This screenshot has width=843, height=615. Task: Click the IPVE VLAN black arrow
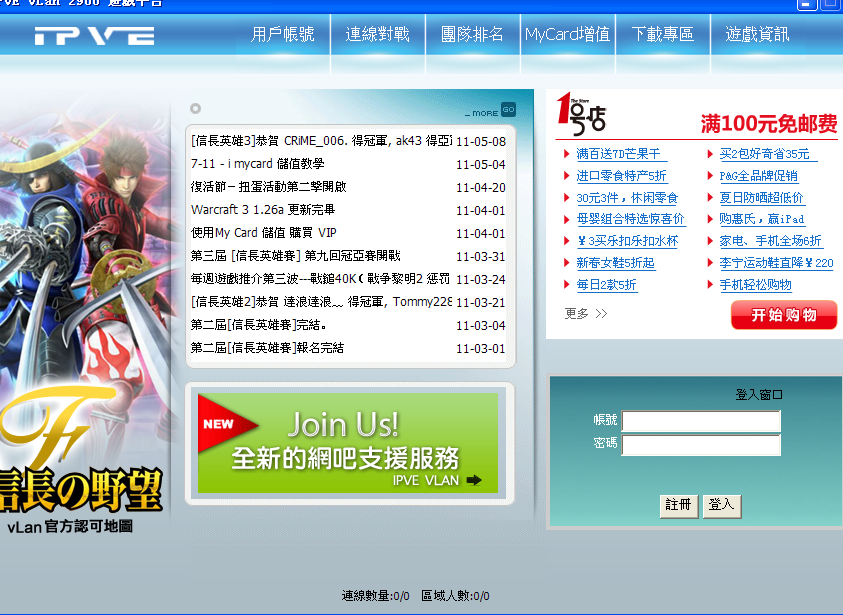474,480
